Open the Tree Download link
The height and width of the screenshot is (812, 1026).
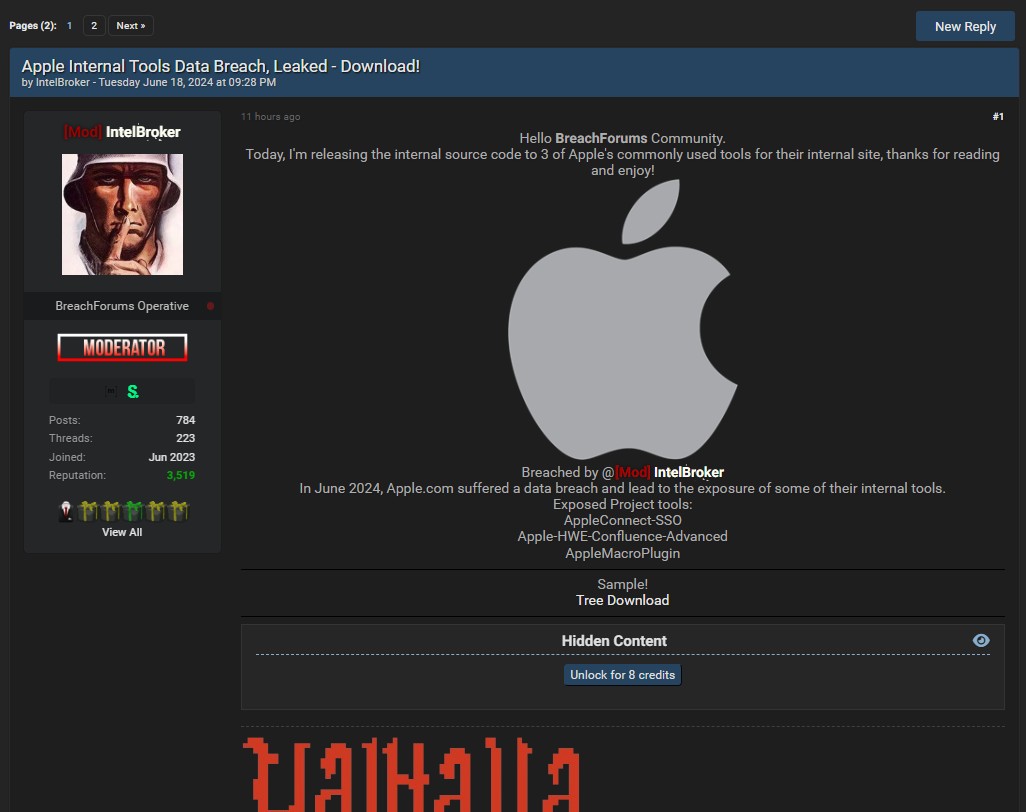coord(622,600)
